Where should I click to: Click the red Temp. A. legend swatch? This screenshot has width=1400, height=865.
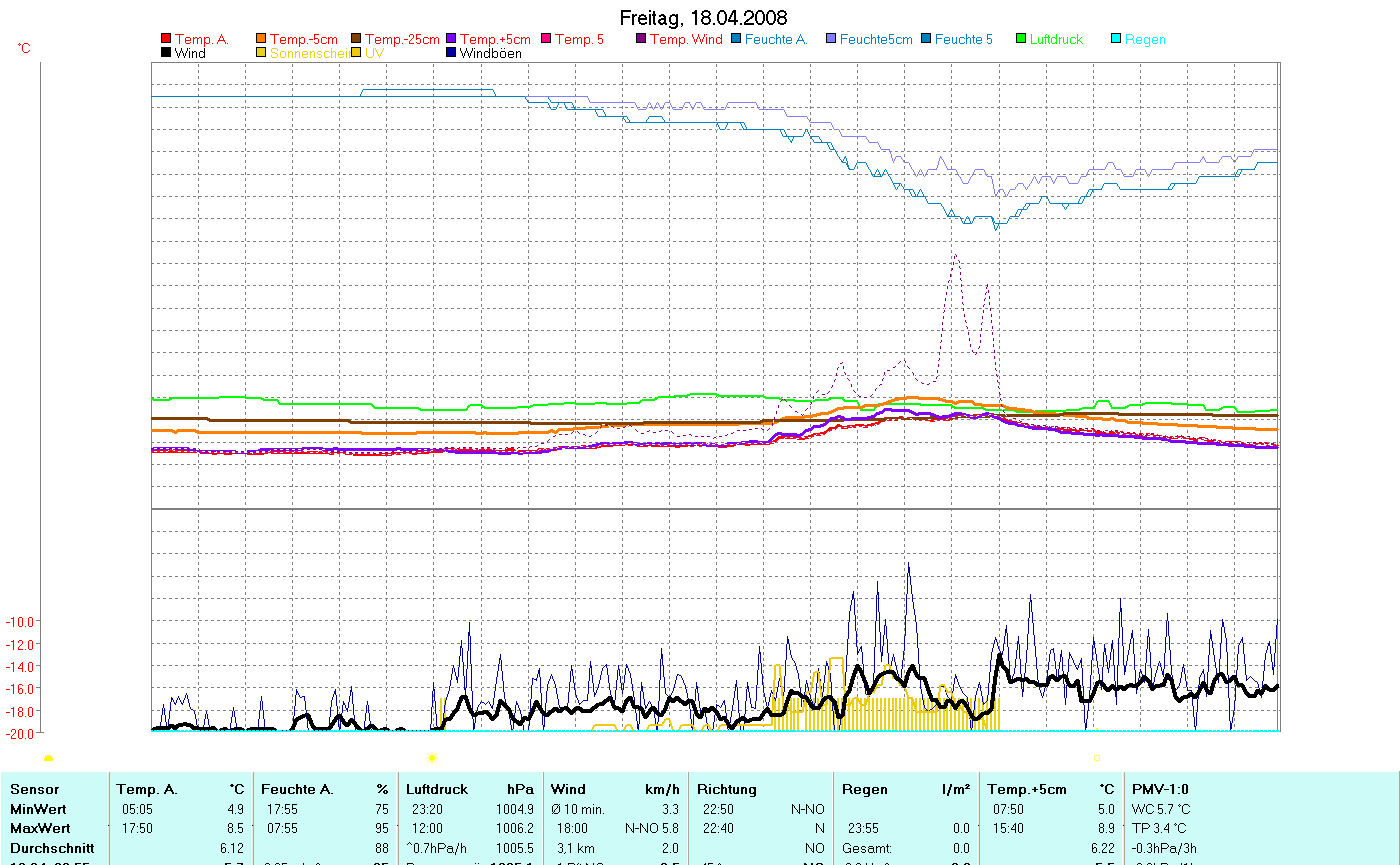pos(166,40)
